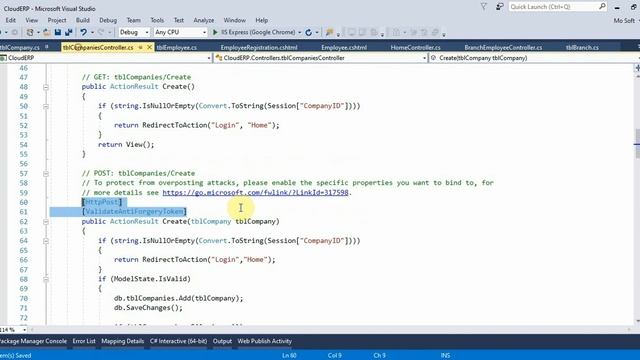Open the Debug menu
640x360 pixels.
[108, 20]
